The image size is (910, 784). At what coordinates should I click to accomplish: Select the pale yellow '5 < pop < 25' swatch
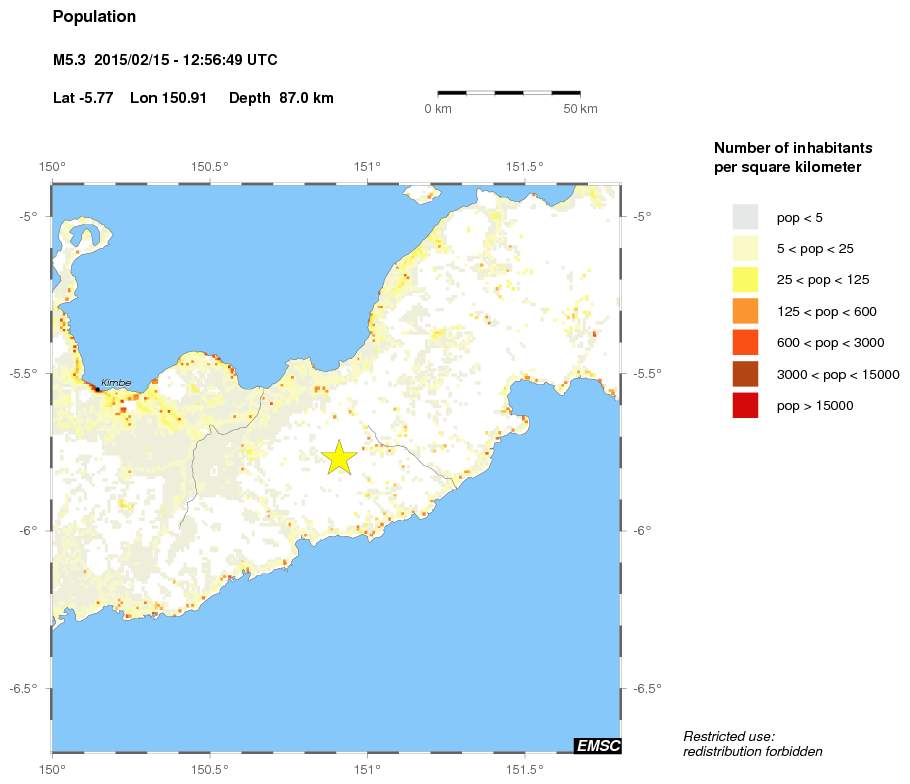[x=745, y=248]
